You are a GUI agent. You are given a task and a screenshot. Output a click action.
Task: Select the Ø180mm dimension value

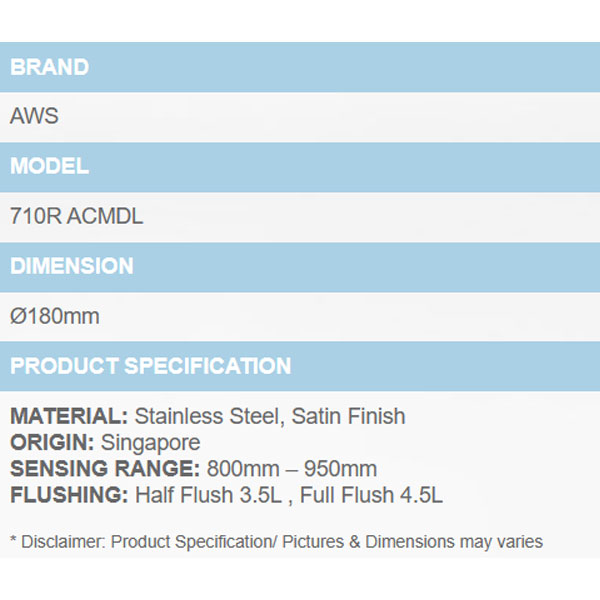(x=54, y=316)
